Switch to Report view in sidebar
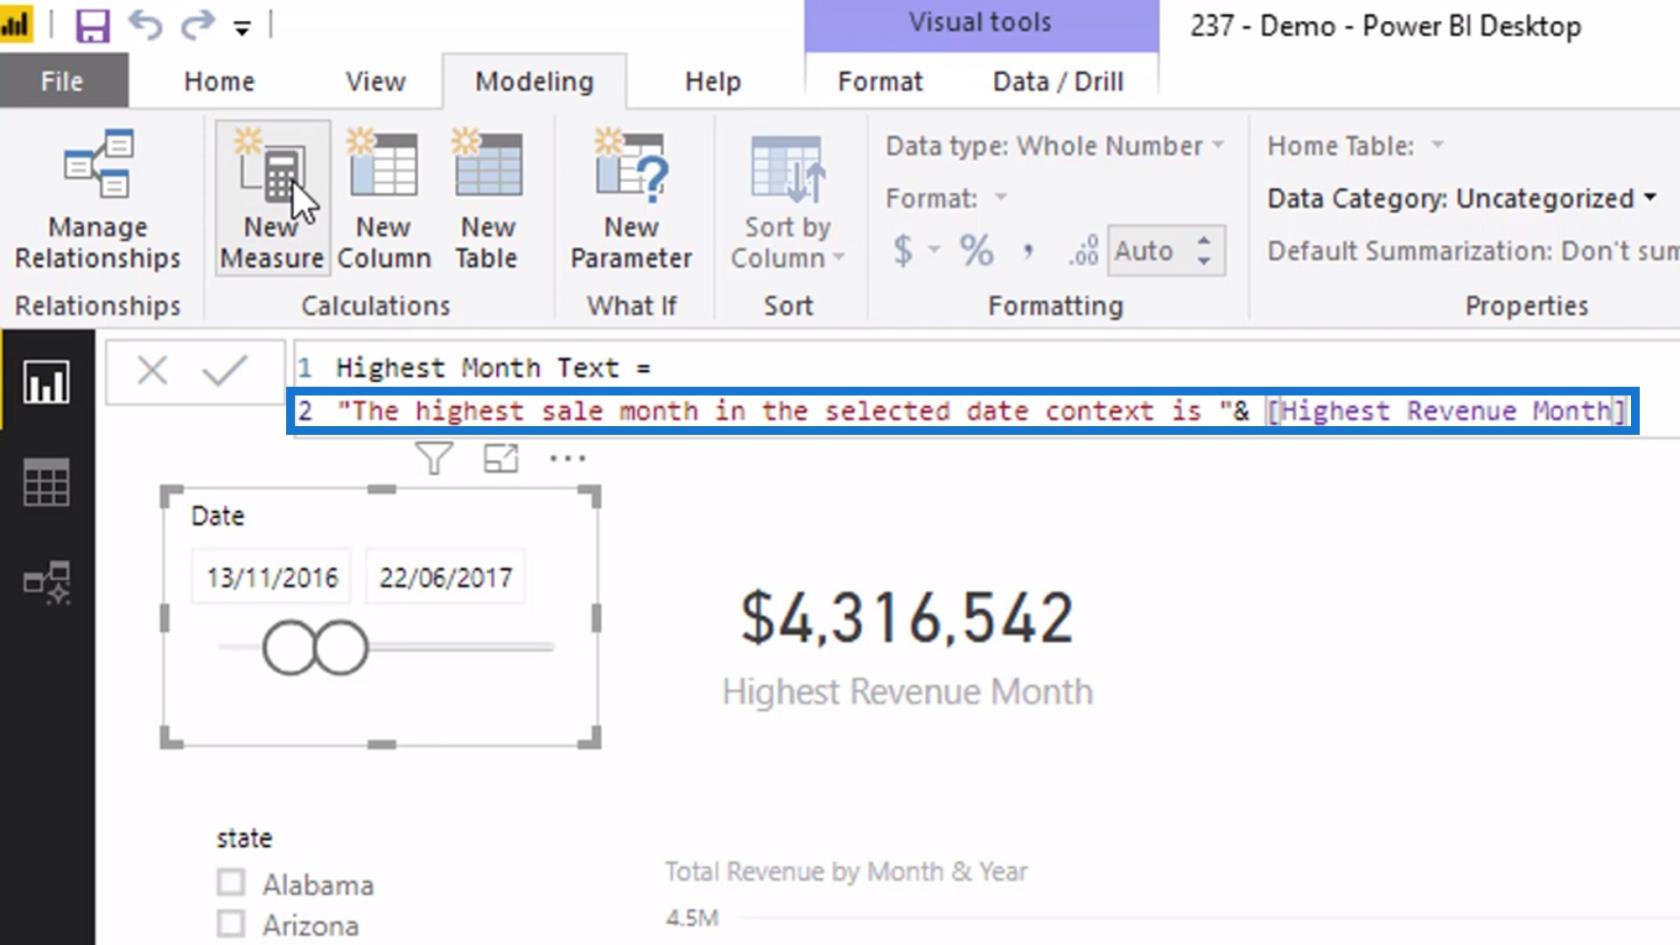Viewport: 1680px width, 945px height. 46,383
